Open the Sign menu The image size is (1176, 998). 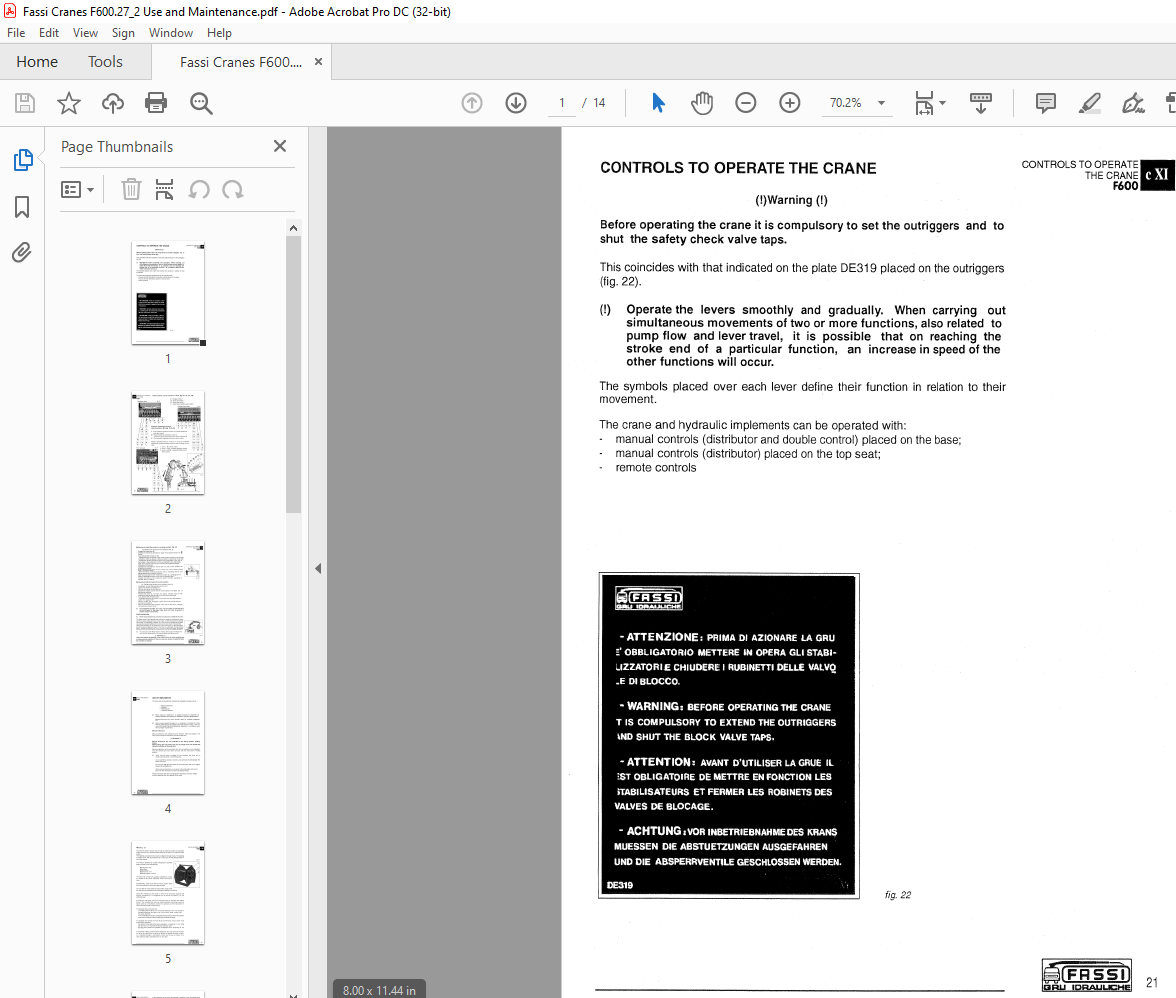coord(123,32)
